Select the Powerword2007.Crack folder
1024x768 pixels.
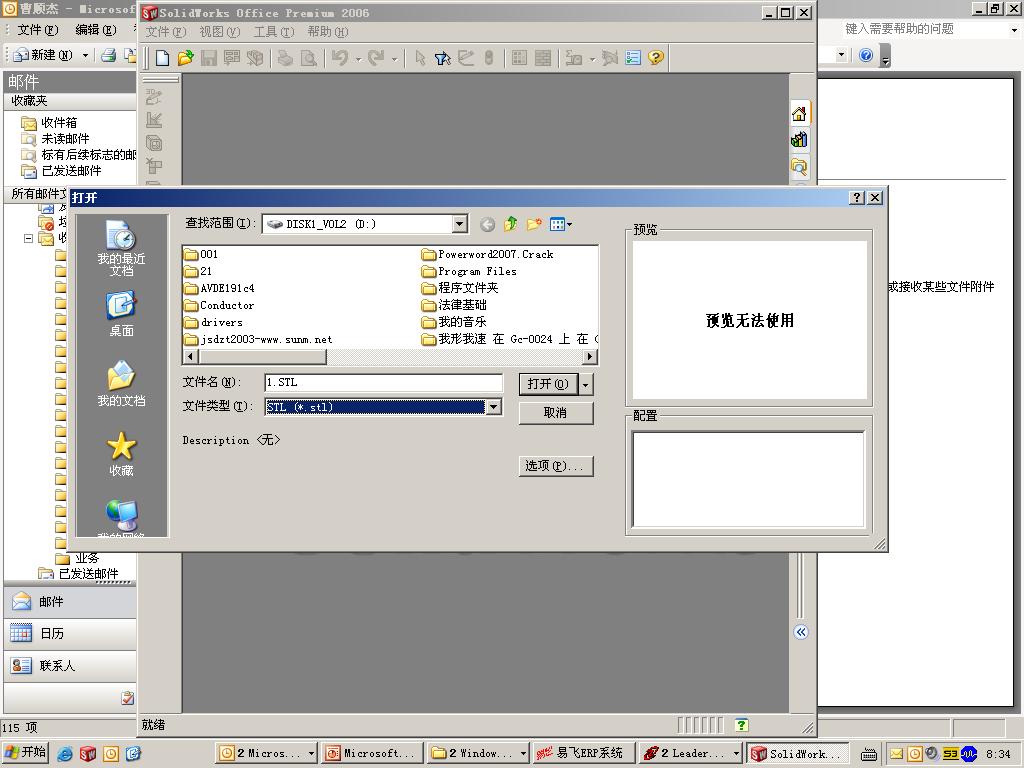[x=487, y=254]
